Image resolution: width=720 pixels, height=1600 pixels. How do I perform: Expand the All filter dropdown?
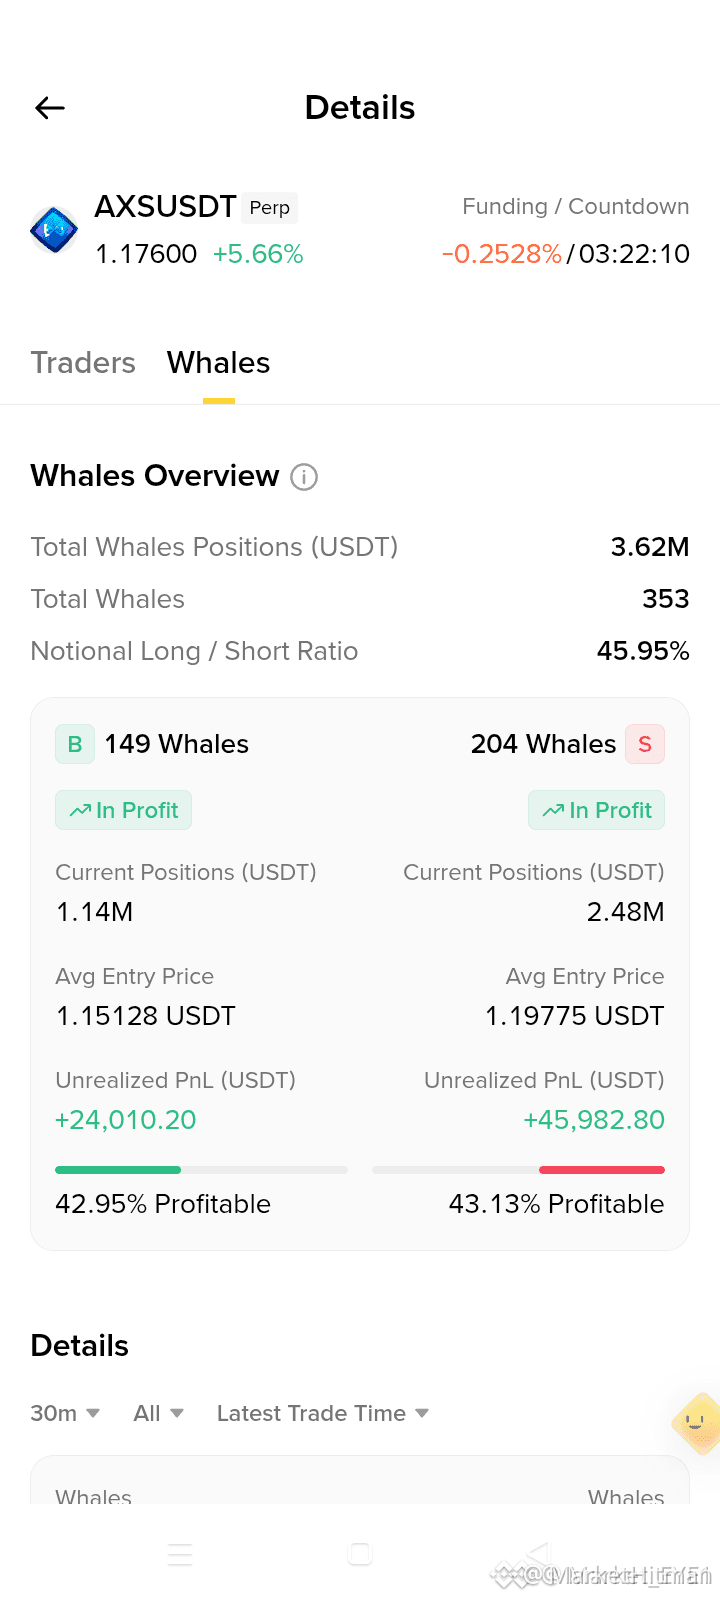coord(159,1413)
